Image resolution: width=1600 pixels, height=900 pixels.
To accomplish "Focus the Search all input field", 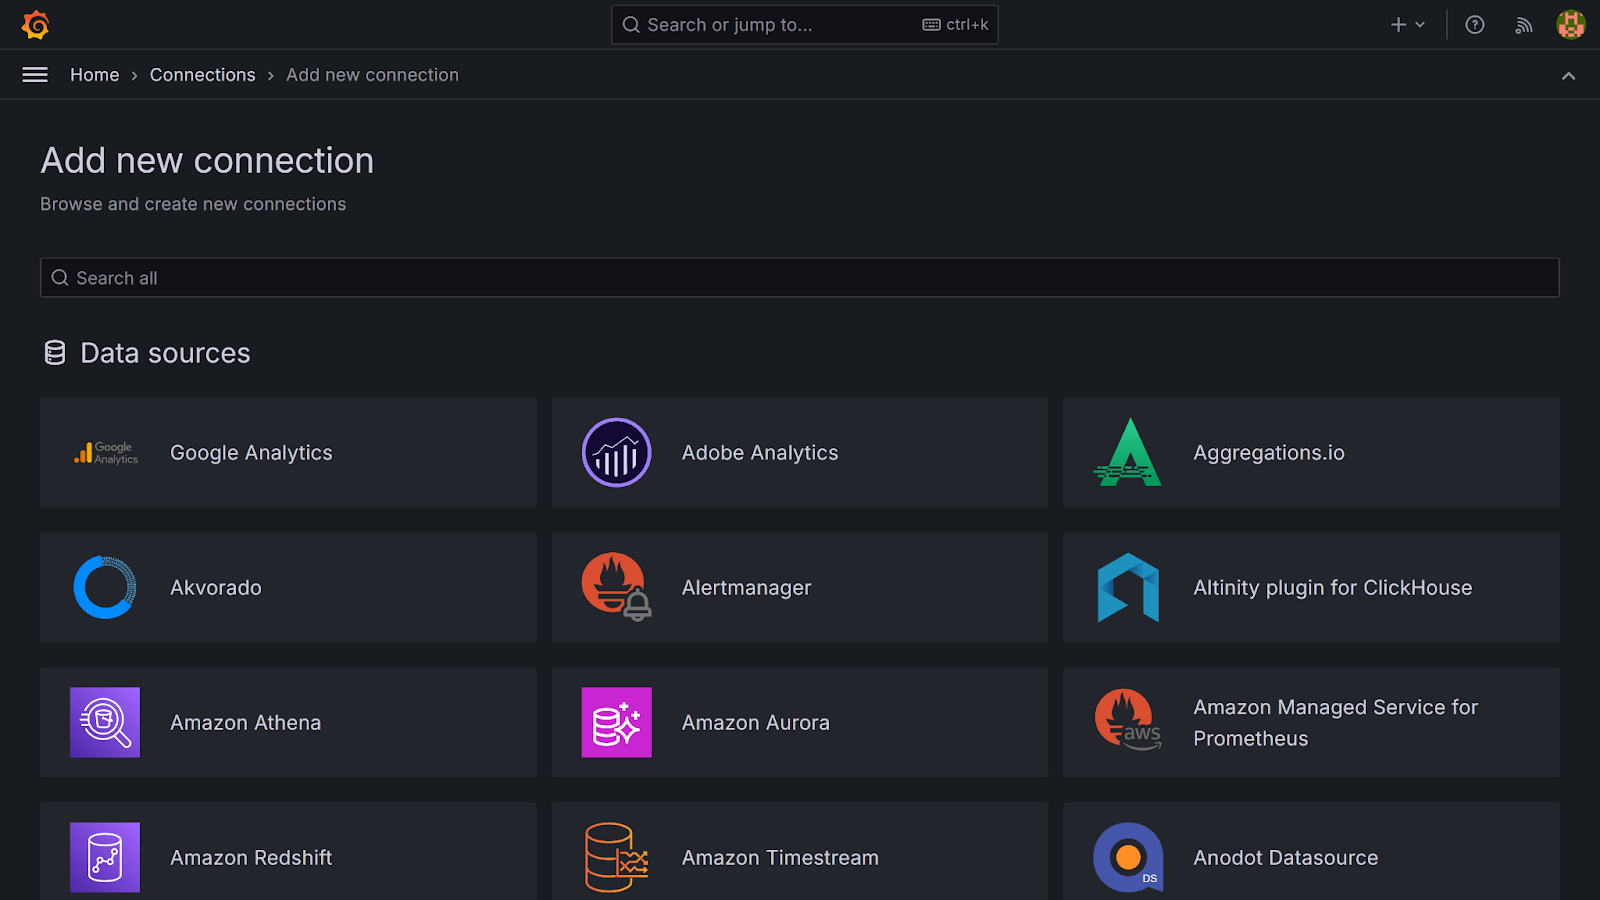I will [800, 278].
